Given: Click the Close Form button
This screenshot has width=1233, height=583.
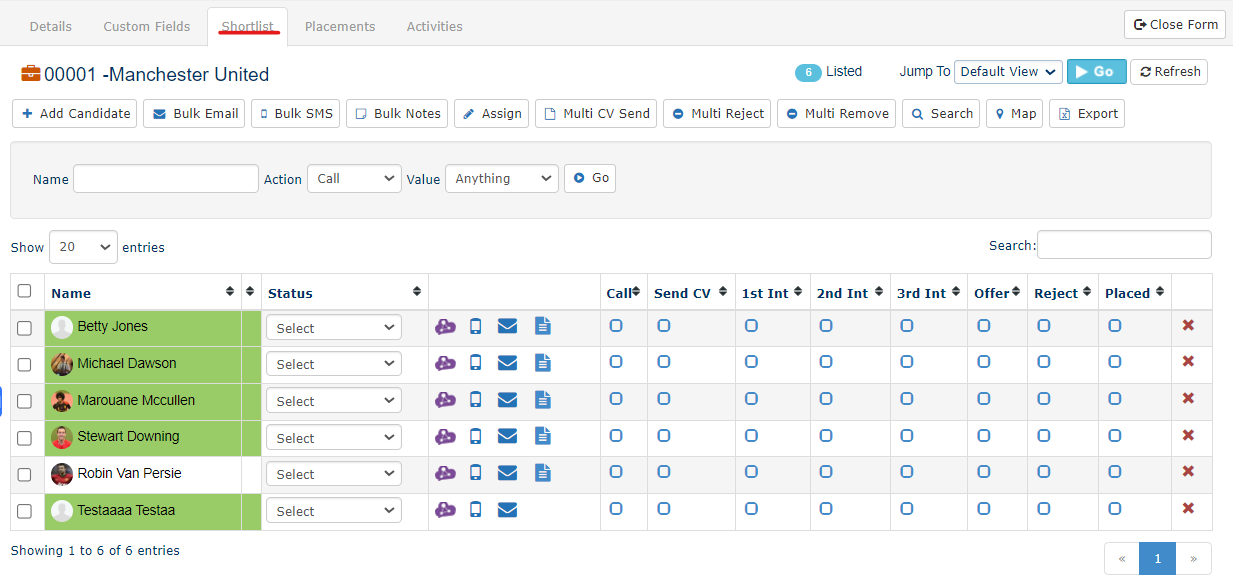Looking at the screenshot, I should [x=1176, y=25].
